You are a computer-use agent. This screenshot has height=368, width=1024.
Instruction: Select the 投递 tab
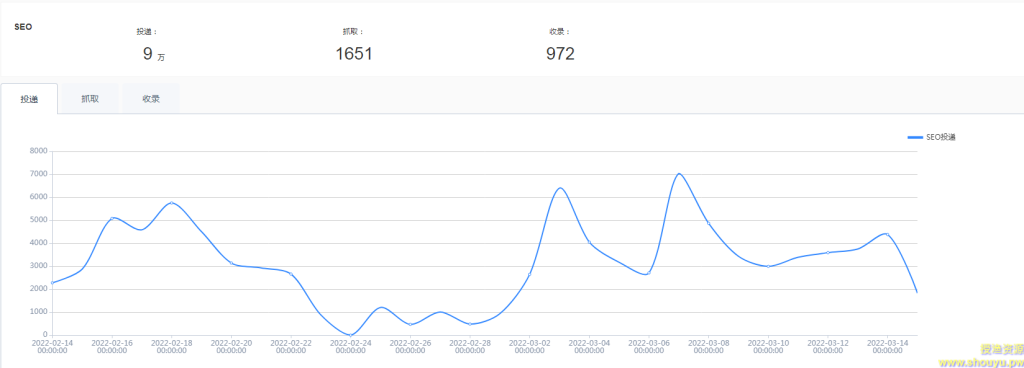tap(29, 99)
